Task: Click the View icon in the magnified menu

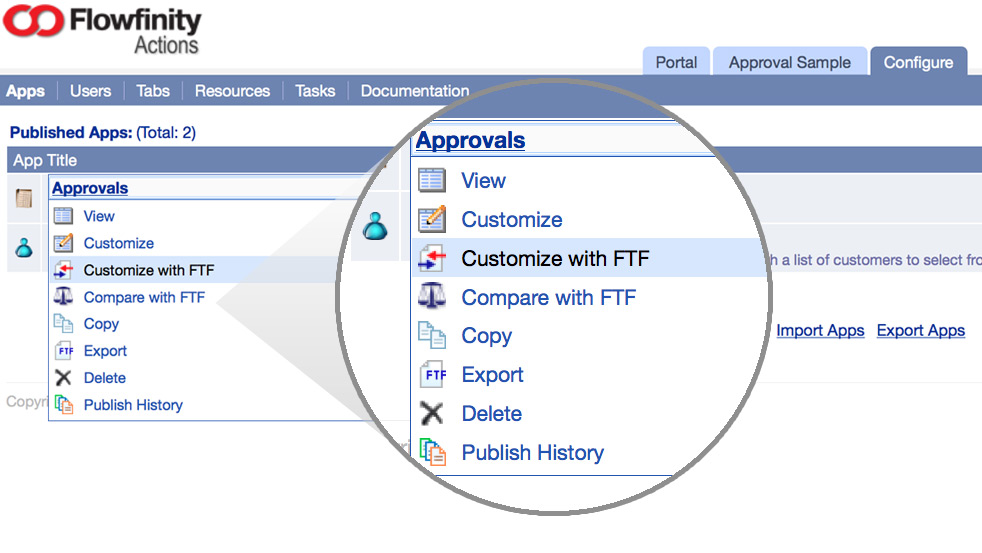Action: coord(432,181)
